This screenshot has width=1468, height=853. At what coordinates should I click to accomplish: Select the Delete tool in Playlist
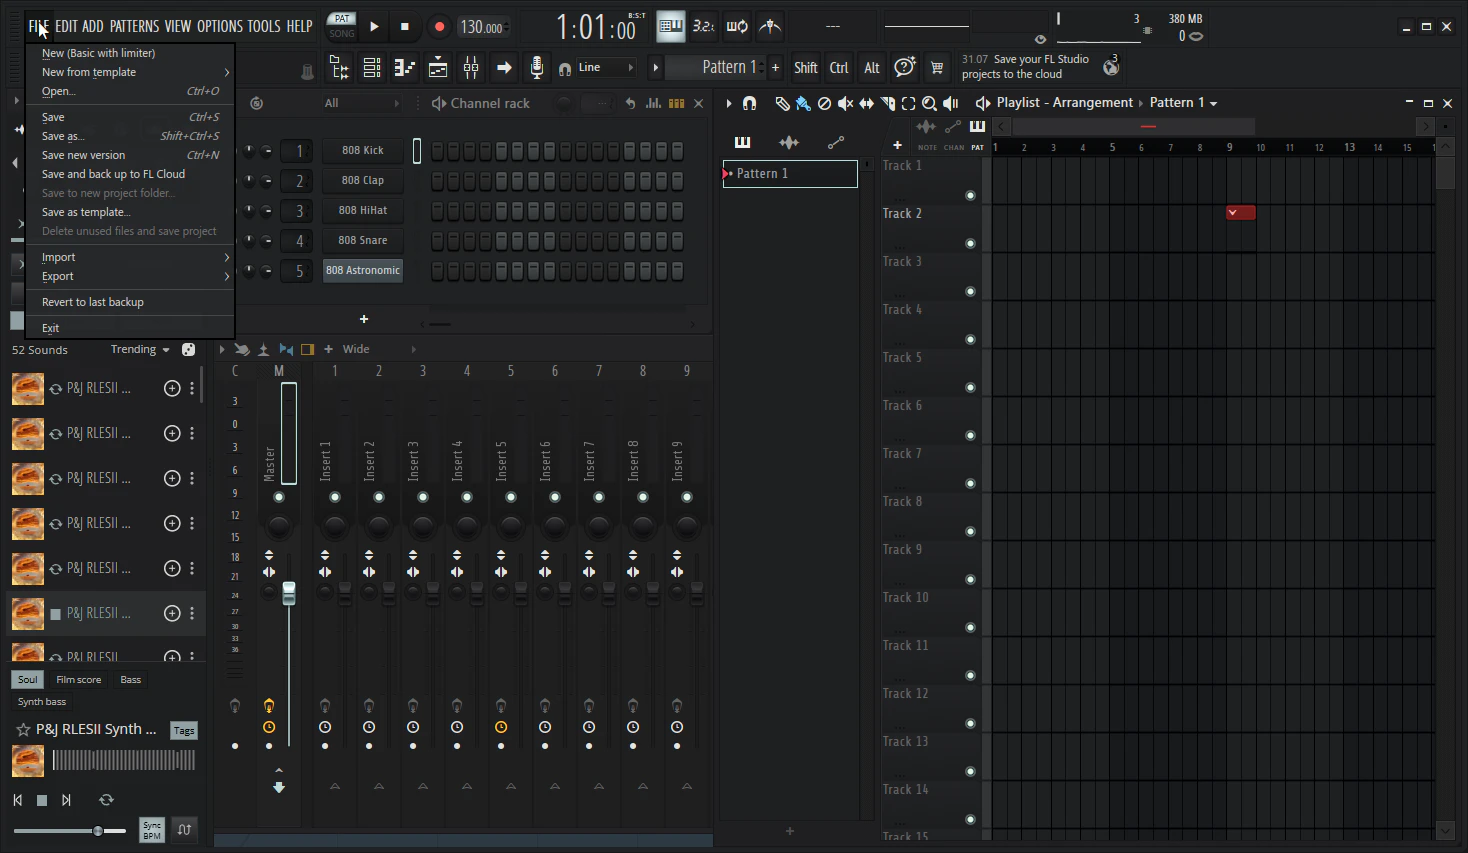point(824,103)
